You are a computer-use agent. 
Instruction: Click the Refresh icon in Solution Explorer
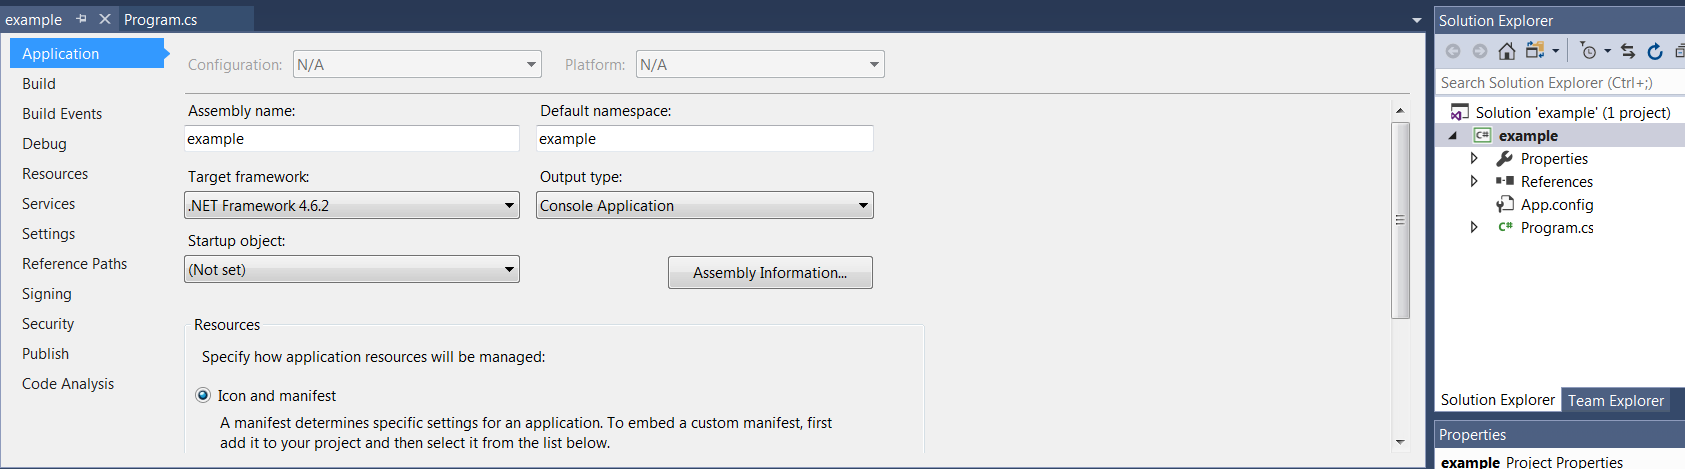pyautogui.click(x=1655, y=51)
